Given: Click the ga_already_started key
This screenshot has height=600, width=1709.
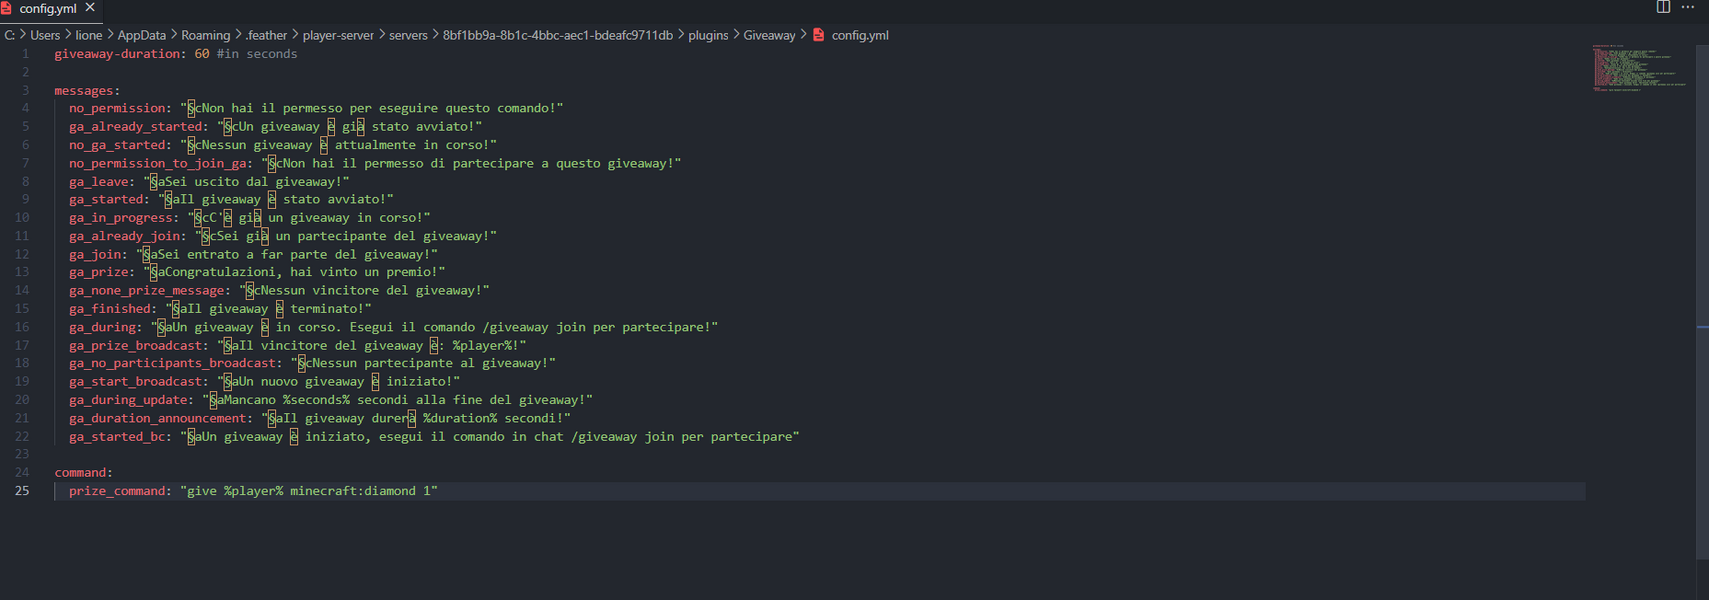Looking at the screenshot, I should click(x=136, y=127).
